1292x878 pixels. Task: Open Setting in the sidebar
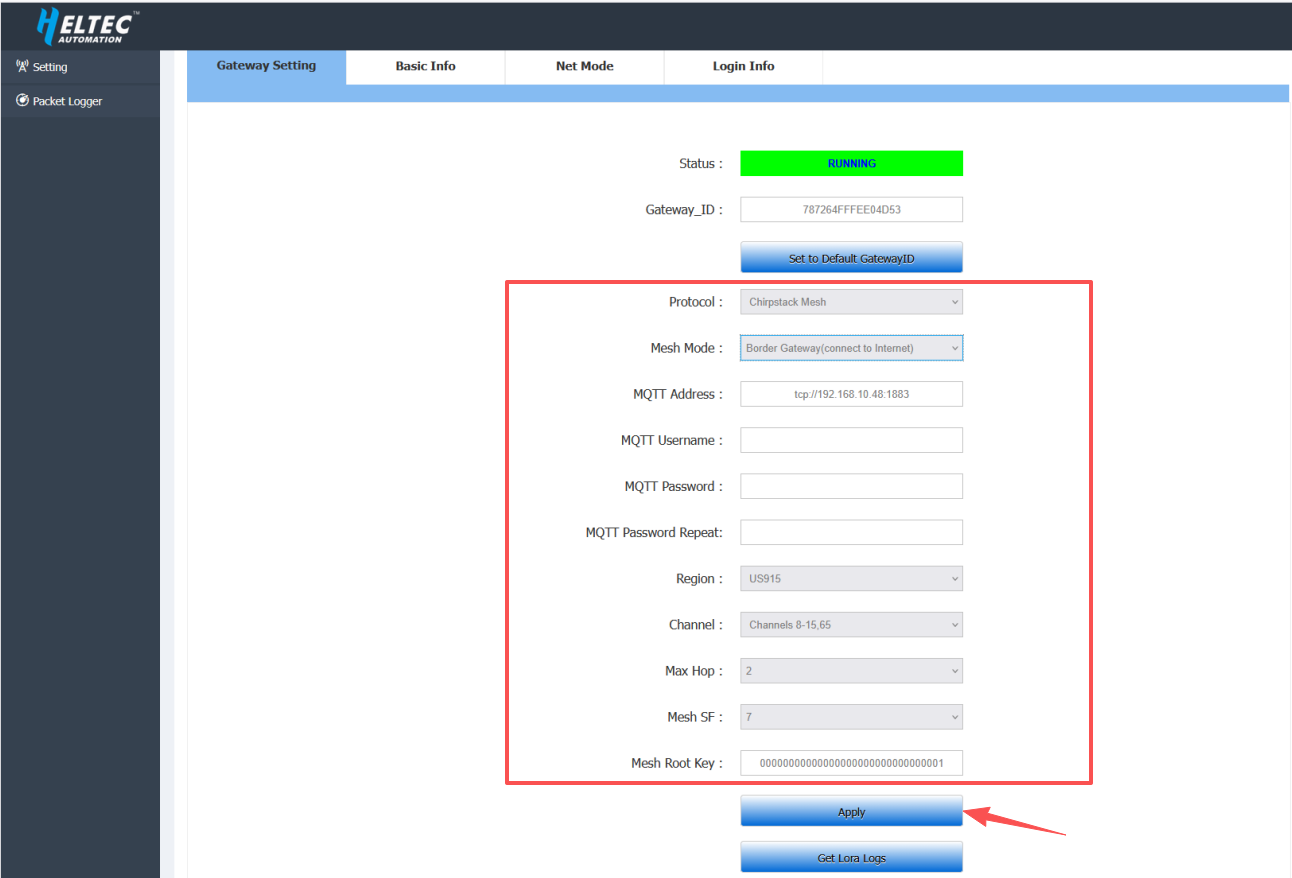point(49,67)
